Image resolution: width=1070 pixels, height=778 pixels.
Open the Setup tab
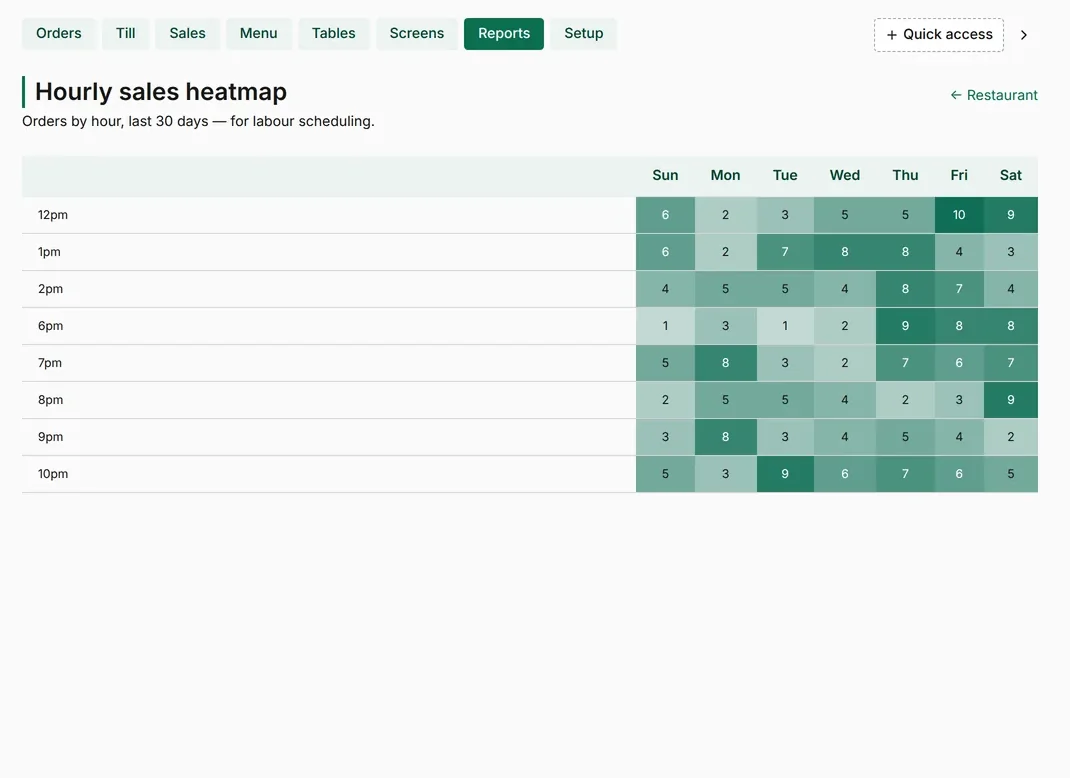tap(583, 33)
